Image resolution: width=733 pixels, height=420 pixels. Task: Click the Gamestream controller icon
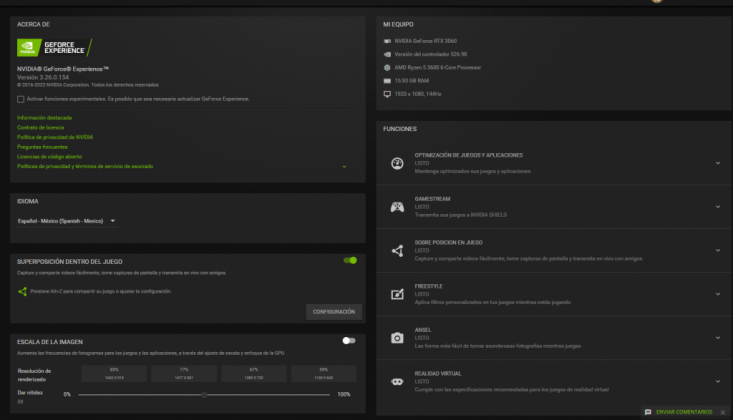tap(397, 207)
